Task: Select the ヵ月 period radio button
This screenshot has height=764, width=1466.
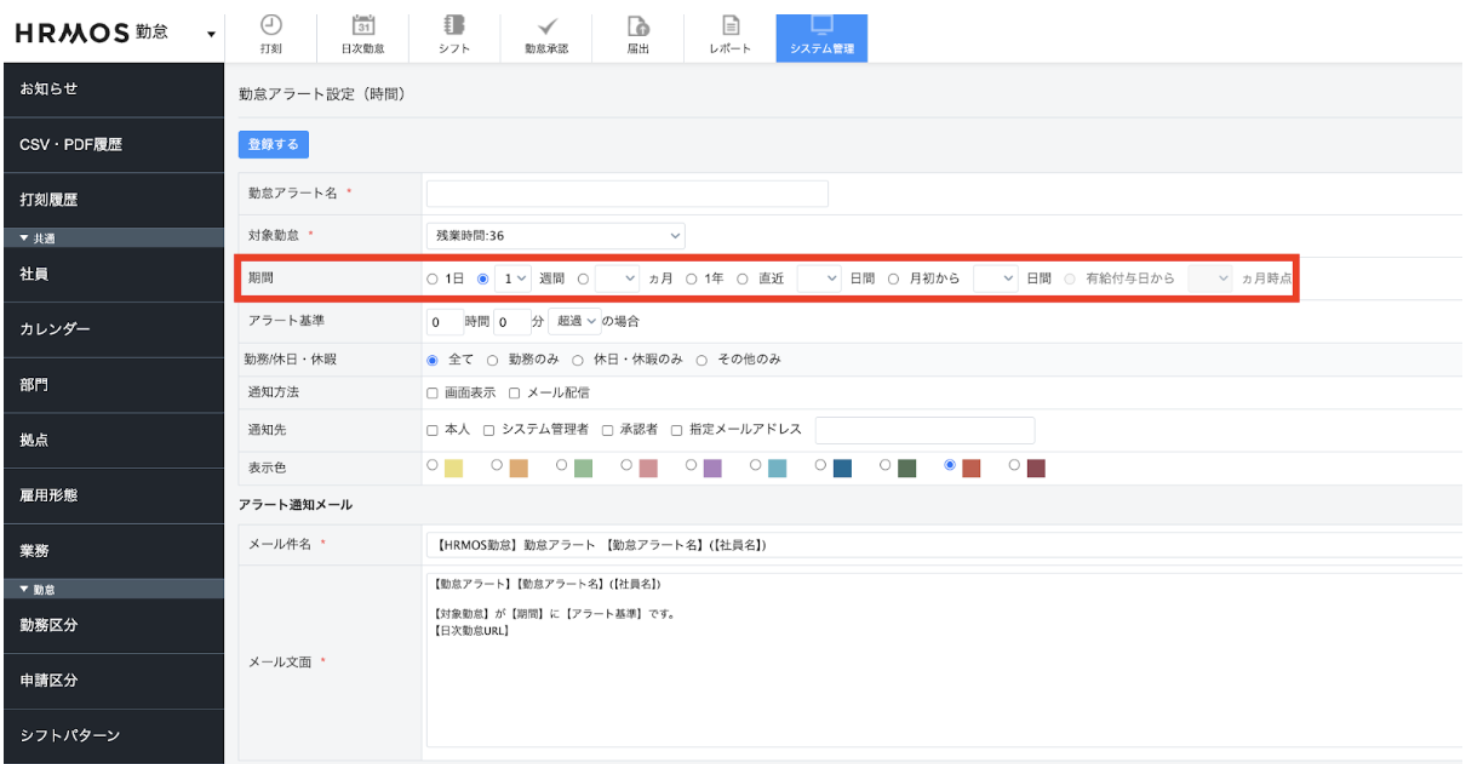Action: tap(584, 279)
